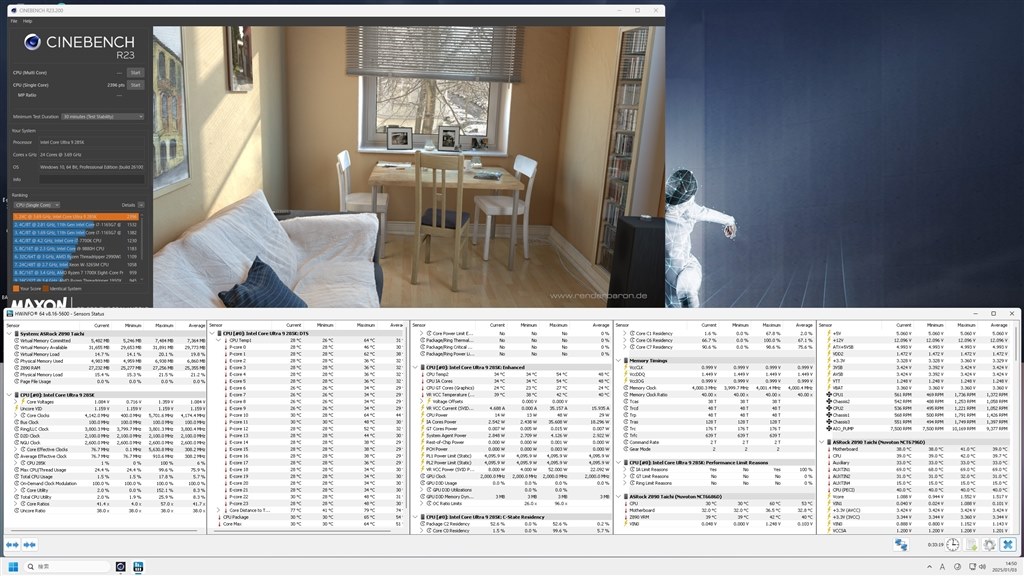Select the AIO_PUMP fan row
The width and height of the screenshot is (1024, 576).
[917, 428]
